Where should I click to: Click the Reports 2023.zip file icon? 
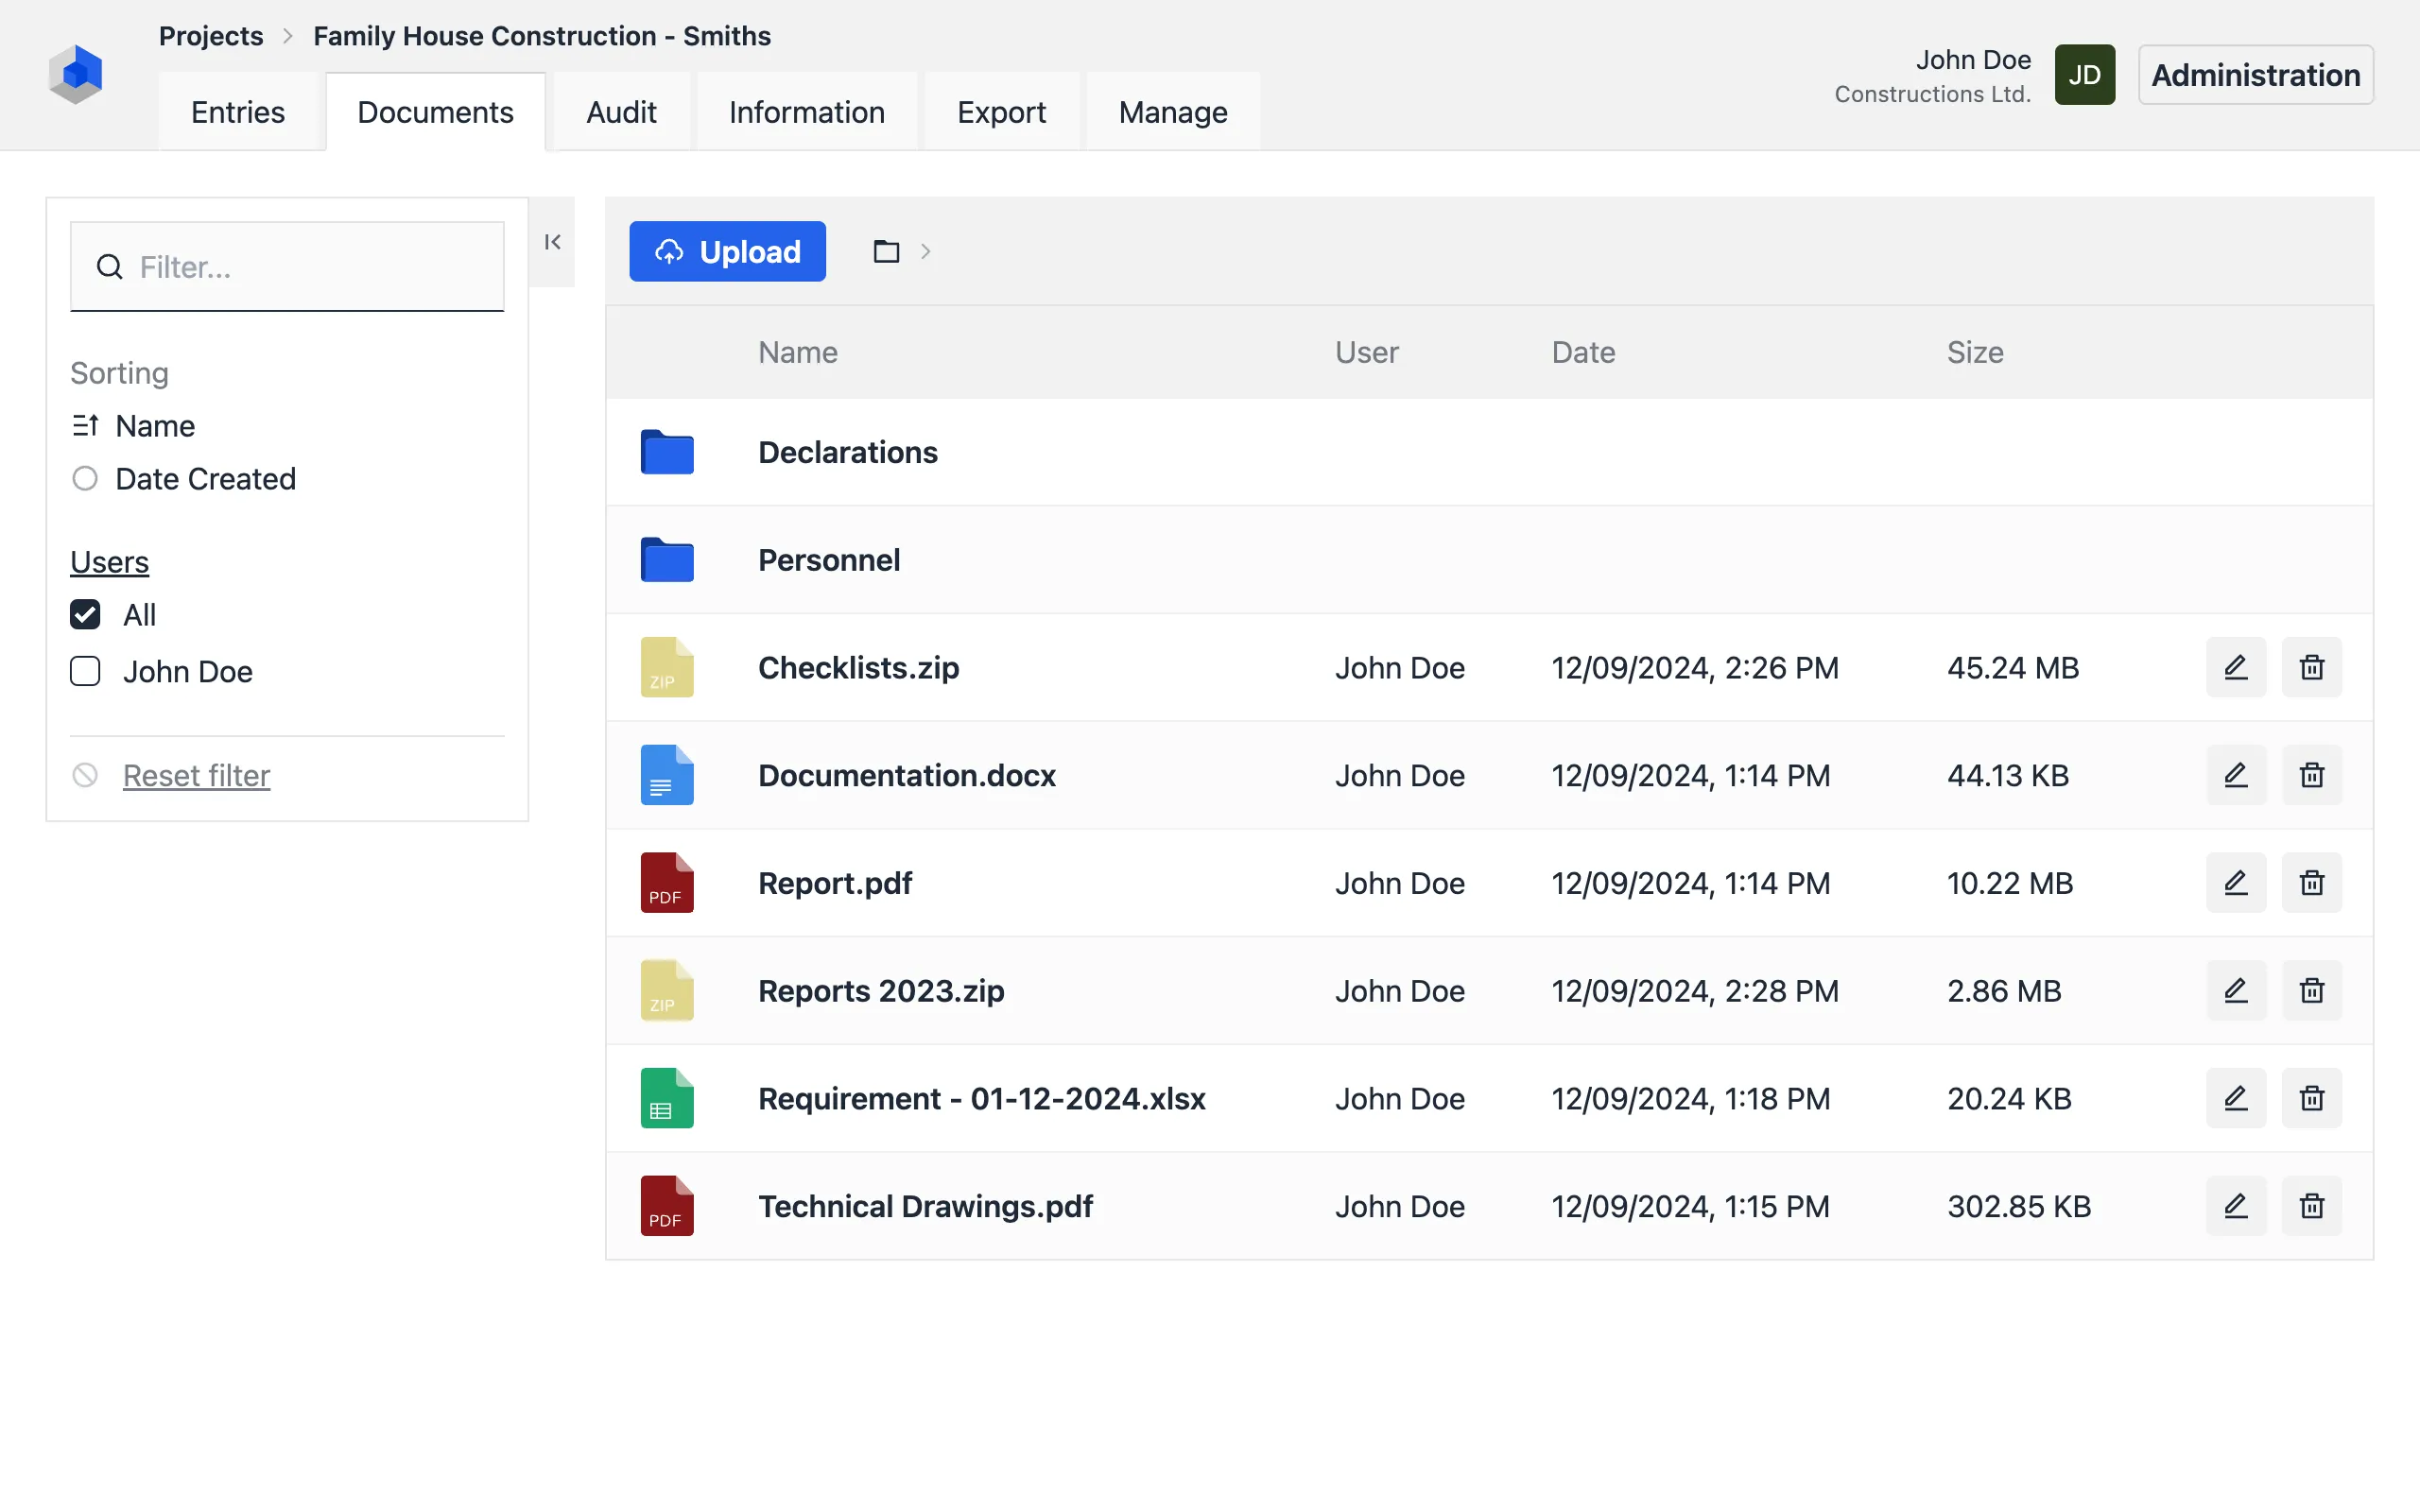(x=667, y=990)
